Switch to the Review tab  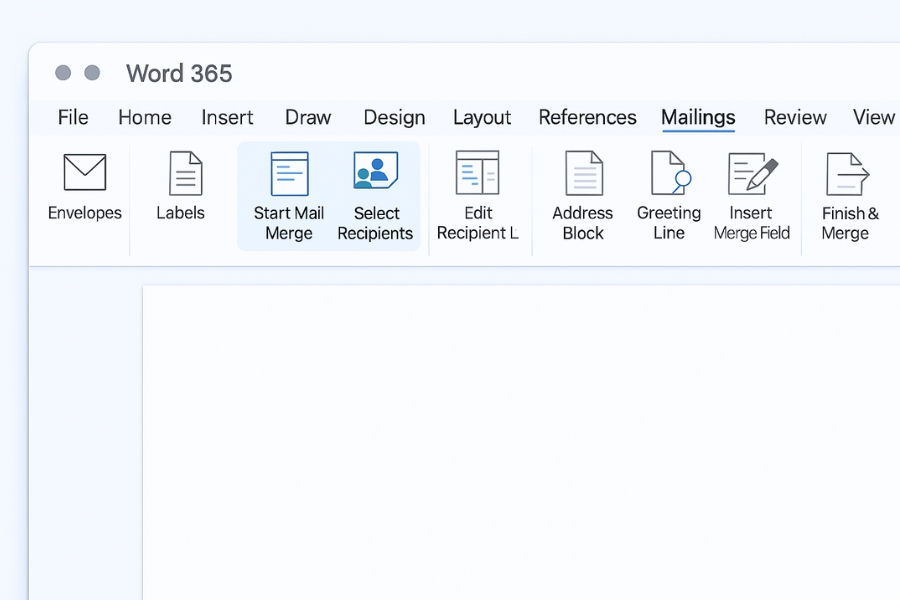coord(795,117)
